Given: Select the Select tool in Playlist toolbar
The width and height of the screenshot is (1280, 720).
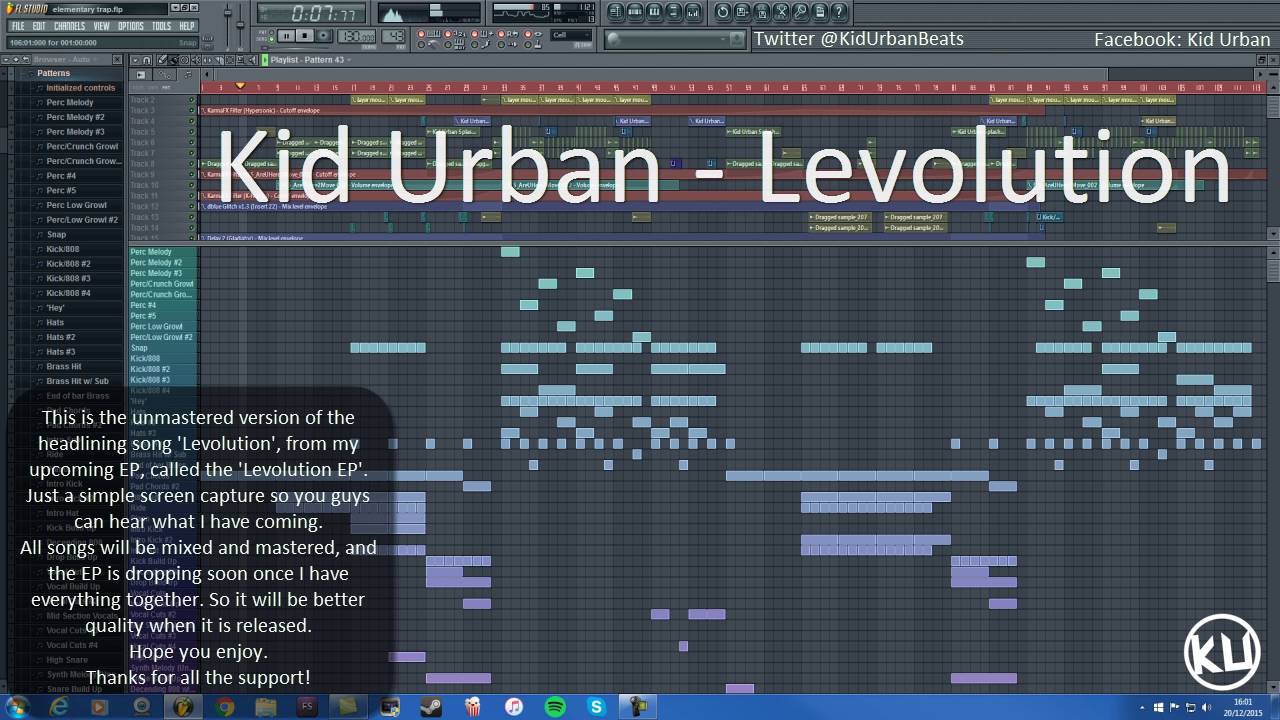Looking at the screenshot, I should [230, 60].
